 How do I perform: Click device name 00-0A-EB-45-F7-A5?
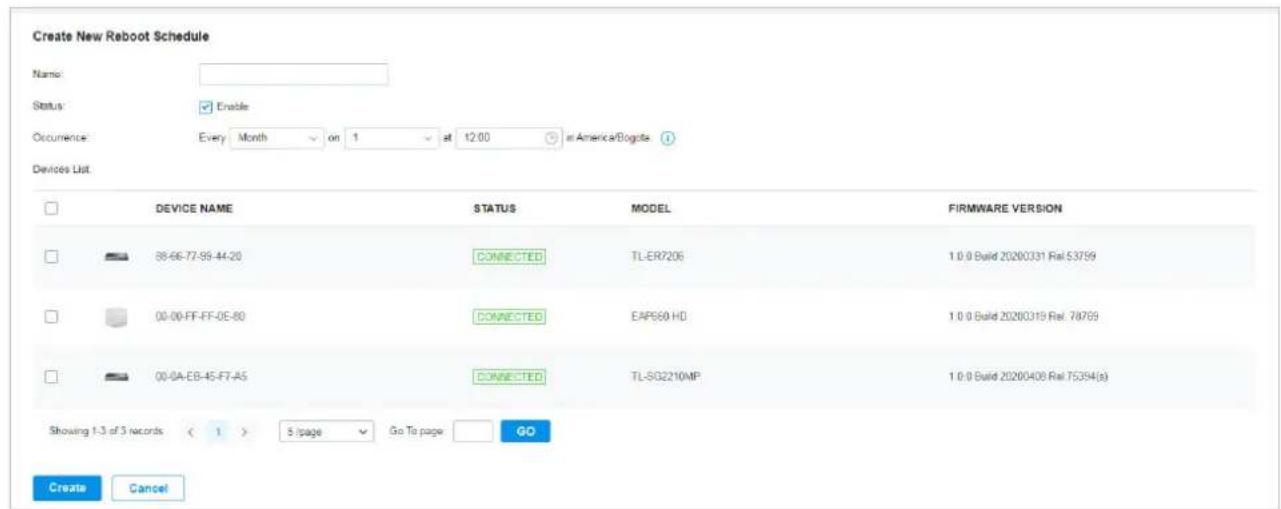pos(201,377)
